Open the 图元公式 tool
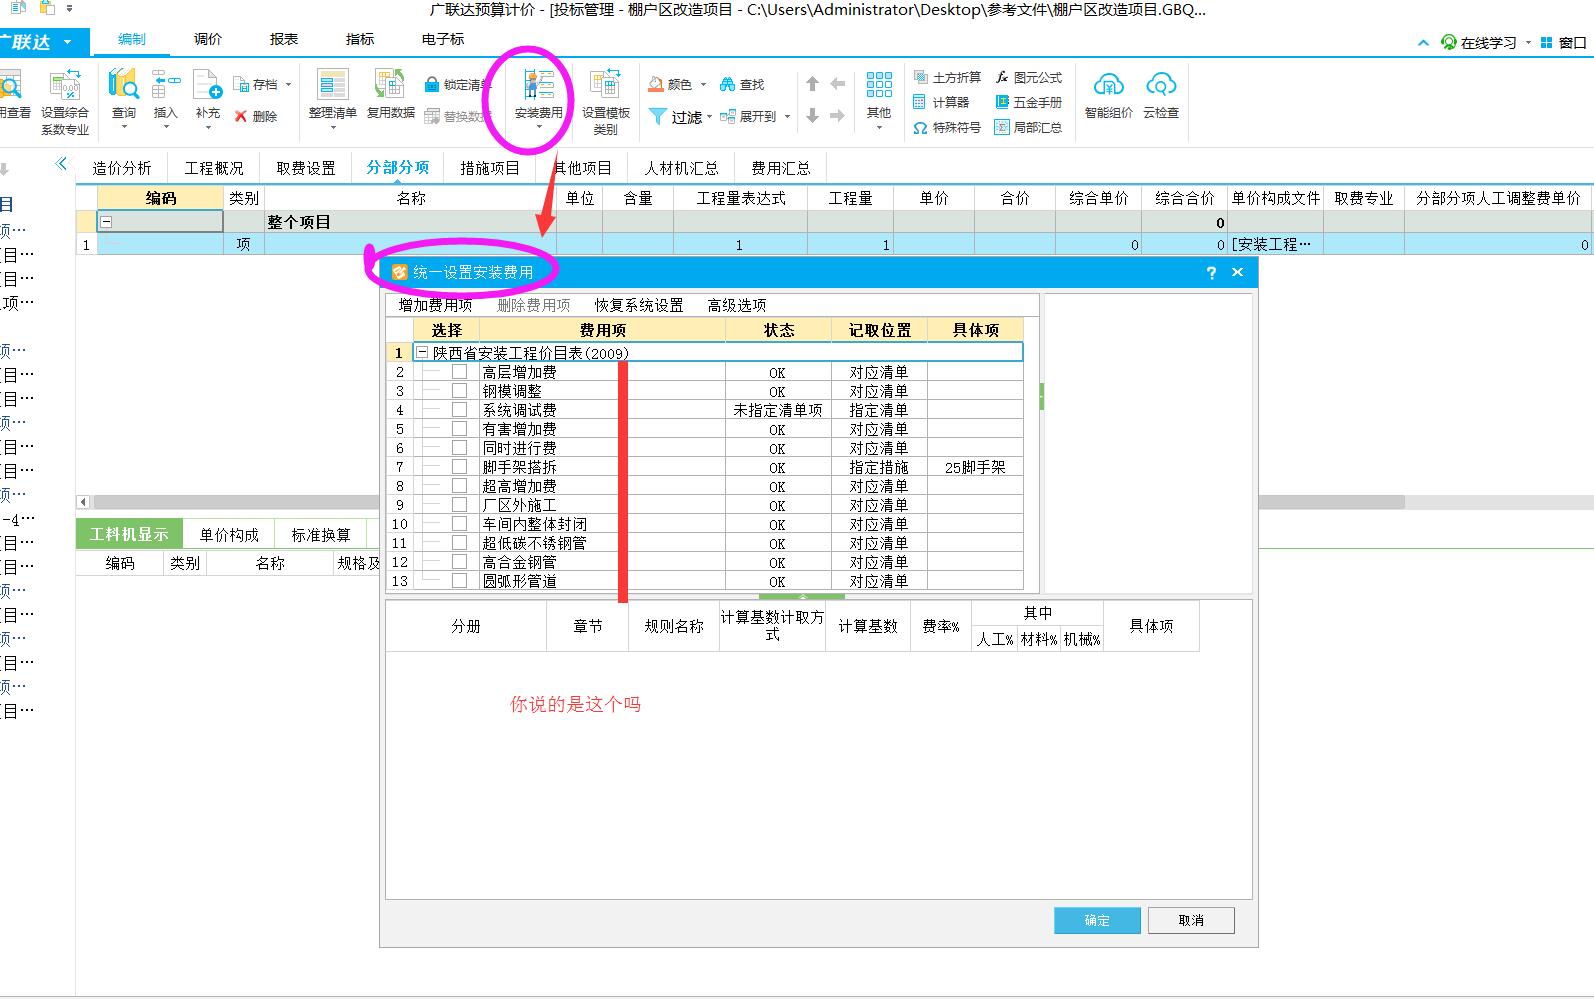Viewport: 1594px width, 999px height. tap(1028, 77)
